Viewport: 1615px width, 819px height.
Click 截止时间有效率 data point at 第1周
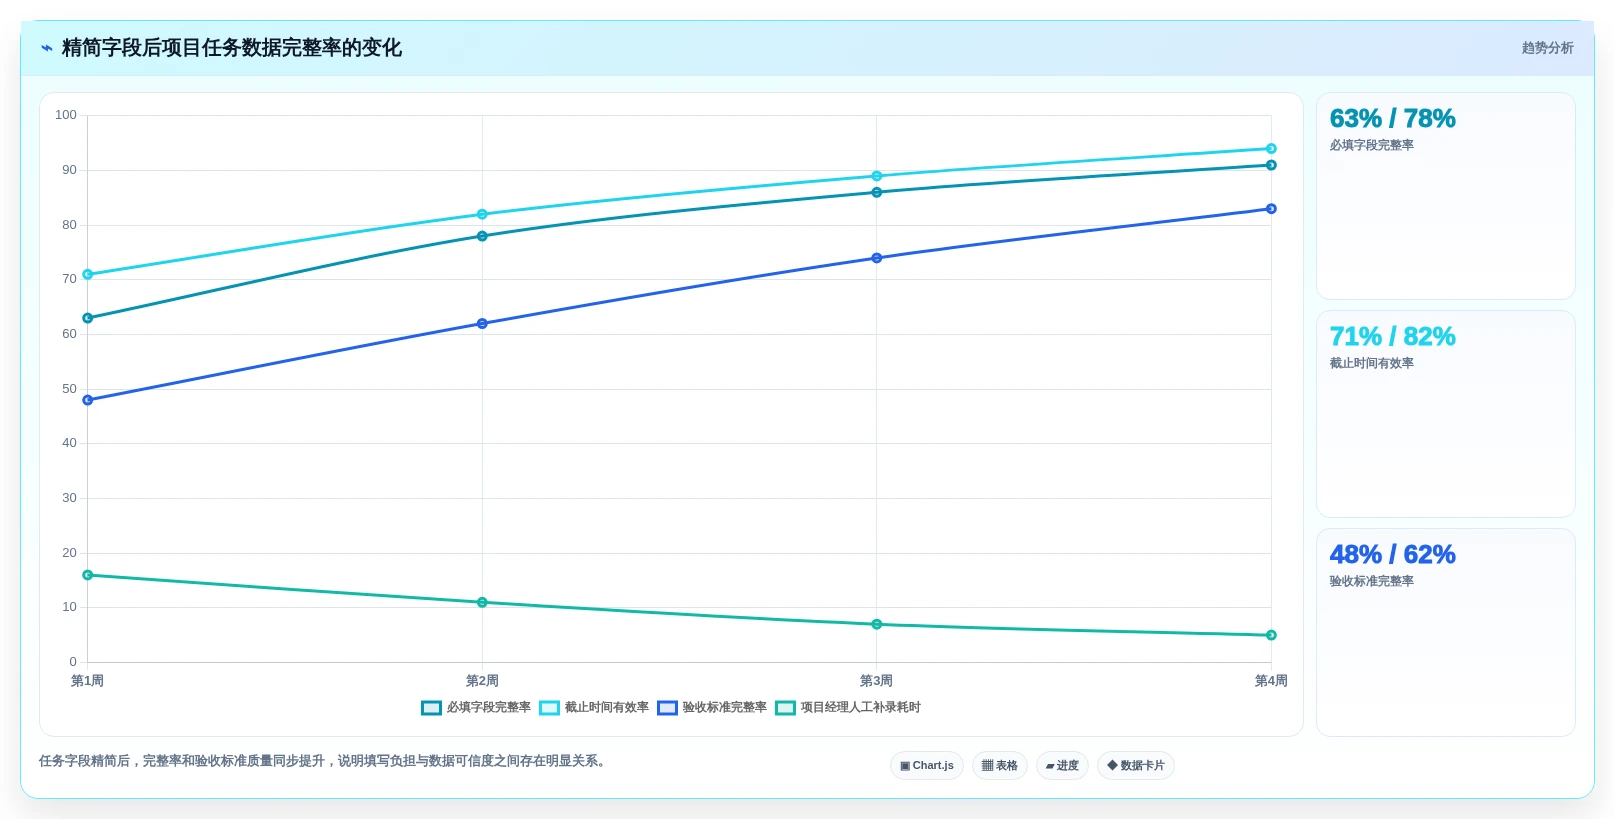[88, 274]
